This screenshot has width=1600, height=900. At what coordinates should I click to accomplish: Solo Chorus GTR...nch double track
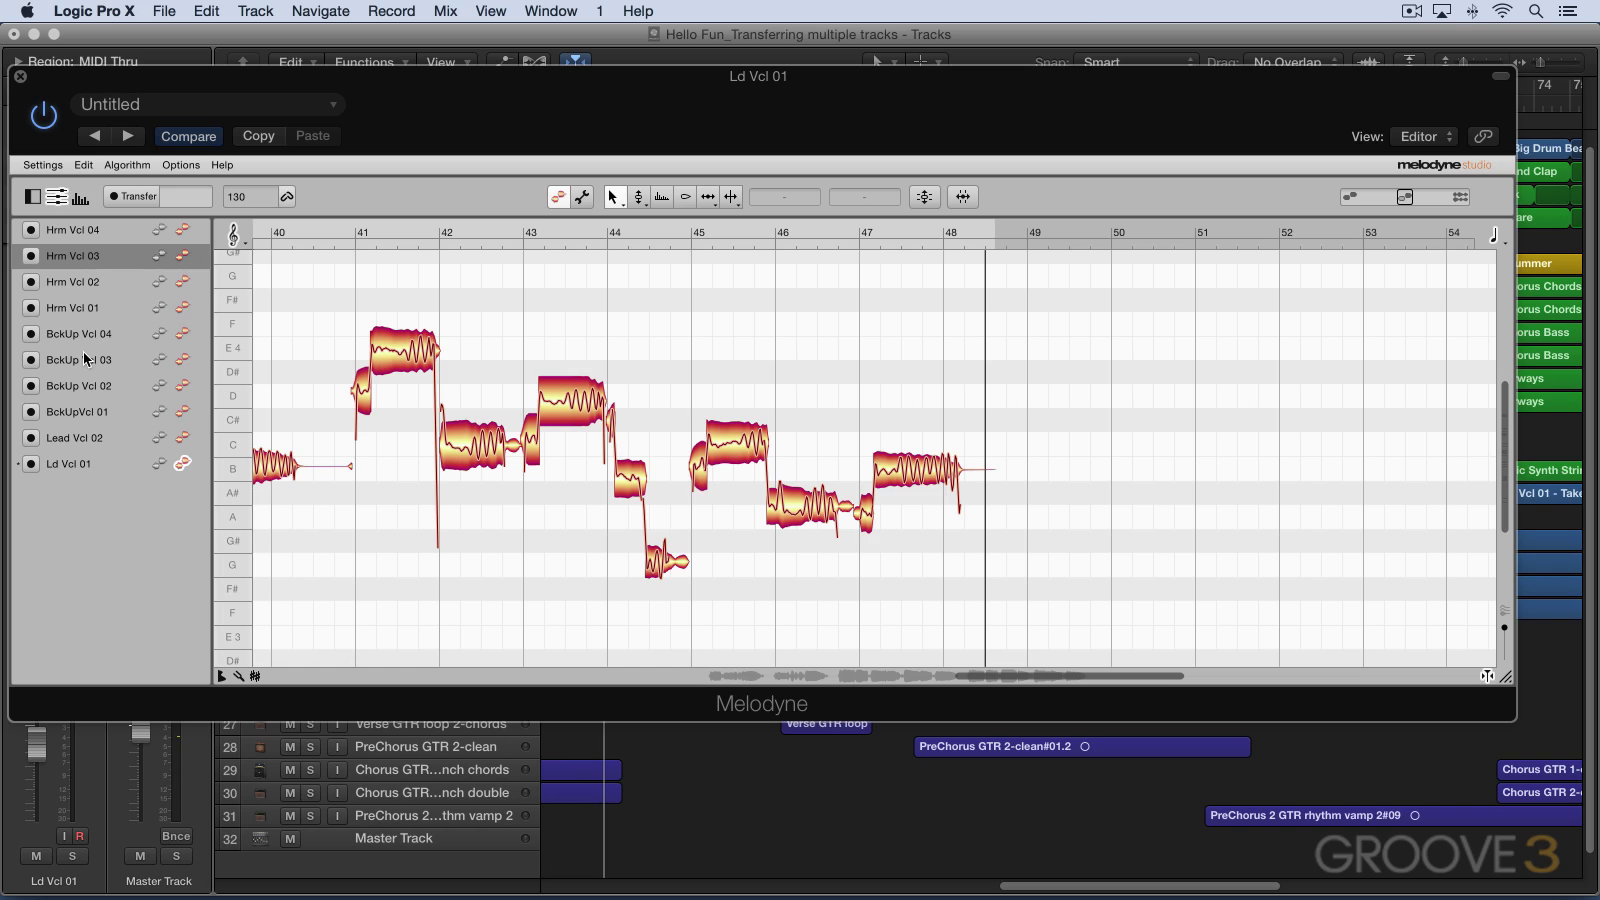coord(310,793)
